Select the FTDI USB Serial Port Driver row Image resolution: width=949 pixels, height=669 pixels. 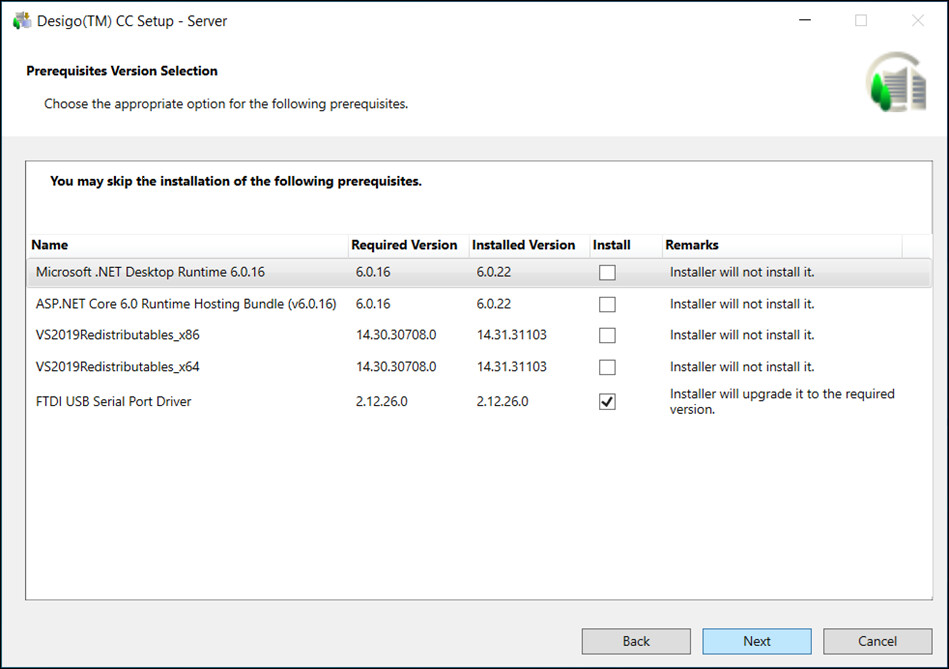point(113,402)
